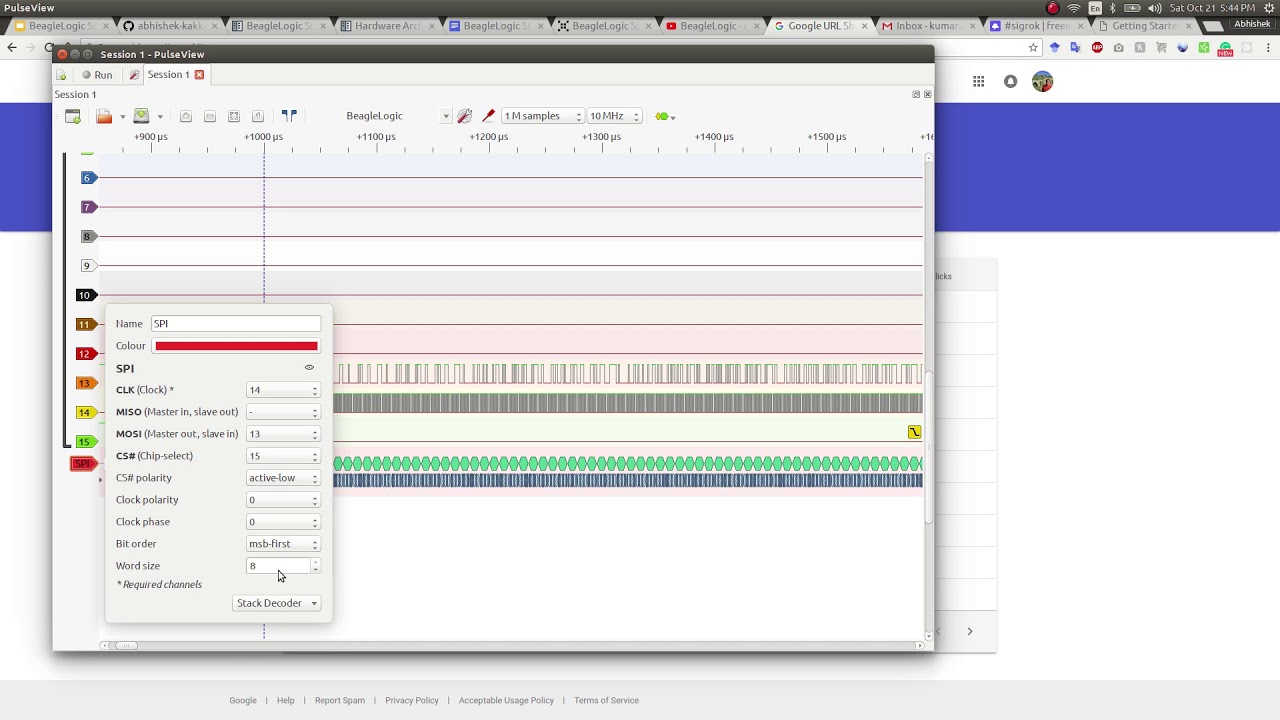This screenshot has width=1280, height=720.
Task: Open the Google apps grid icon
Action: pos(978,82)
